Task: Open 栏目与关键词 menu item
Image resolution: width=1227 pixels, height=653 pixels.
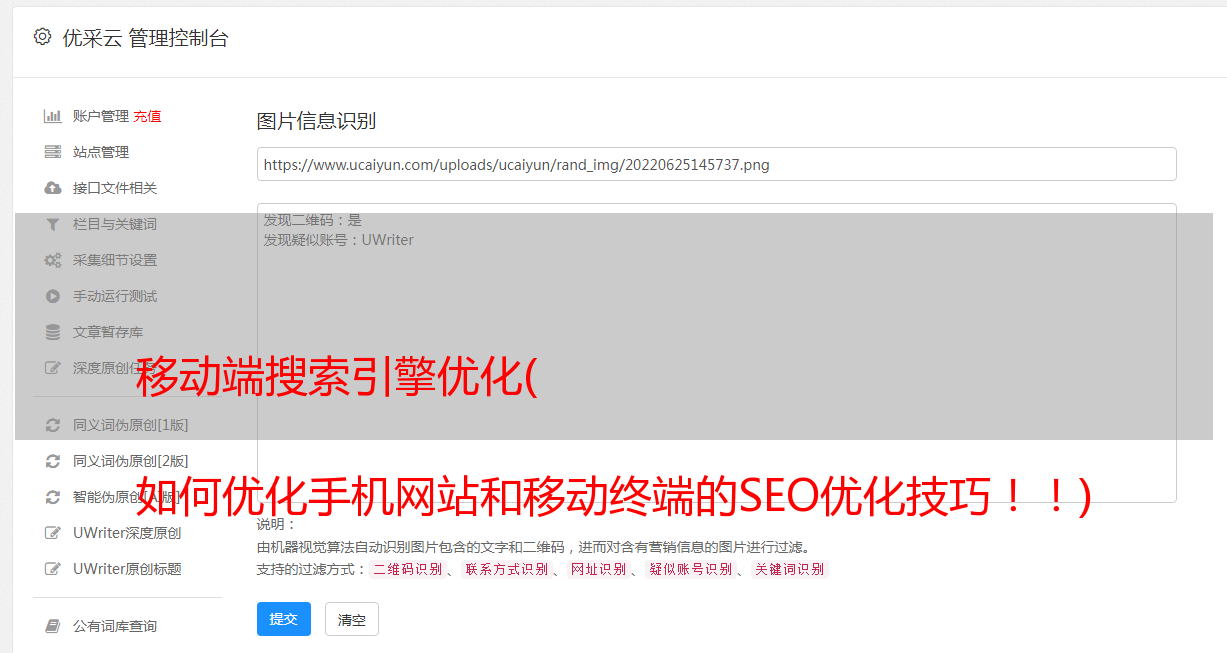Action: click(115, 224)
